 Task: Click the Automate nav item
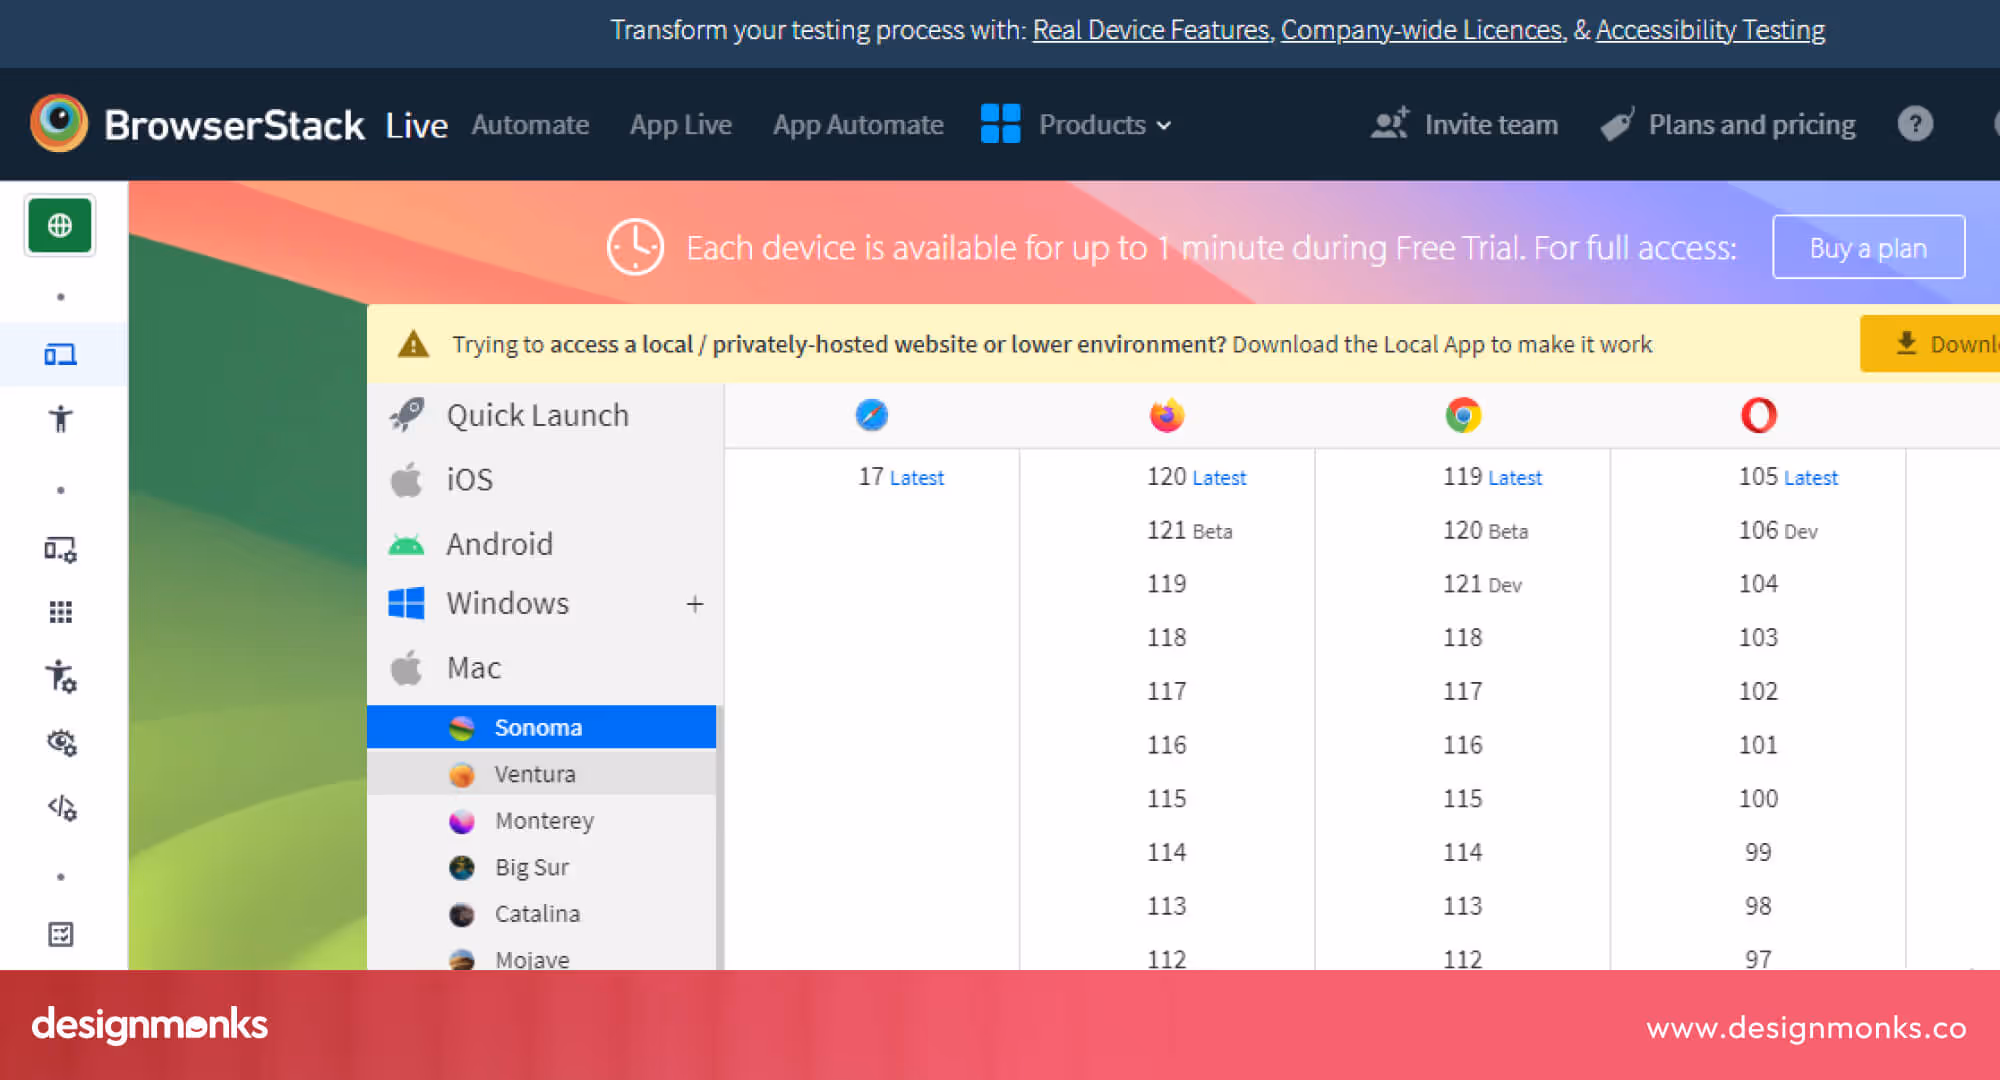pos(530,124)
